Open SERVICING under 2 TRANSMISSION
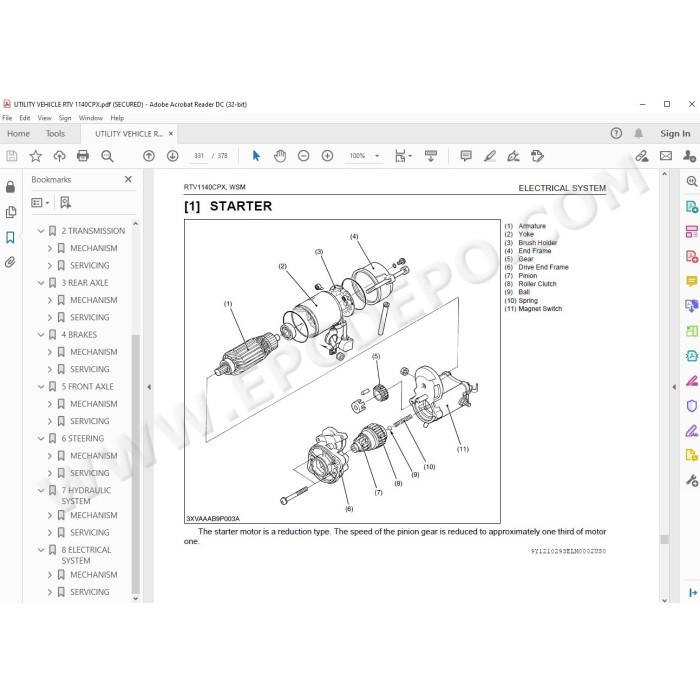This screenshot has width=700, height=700. [90, 265]
